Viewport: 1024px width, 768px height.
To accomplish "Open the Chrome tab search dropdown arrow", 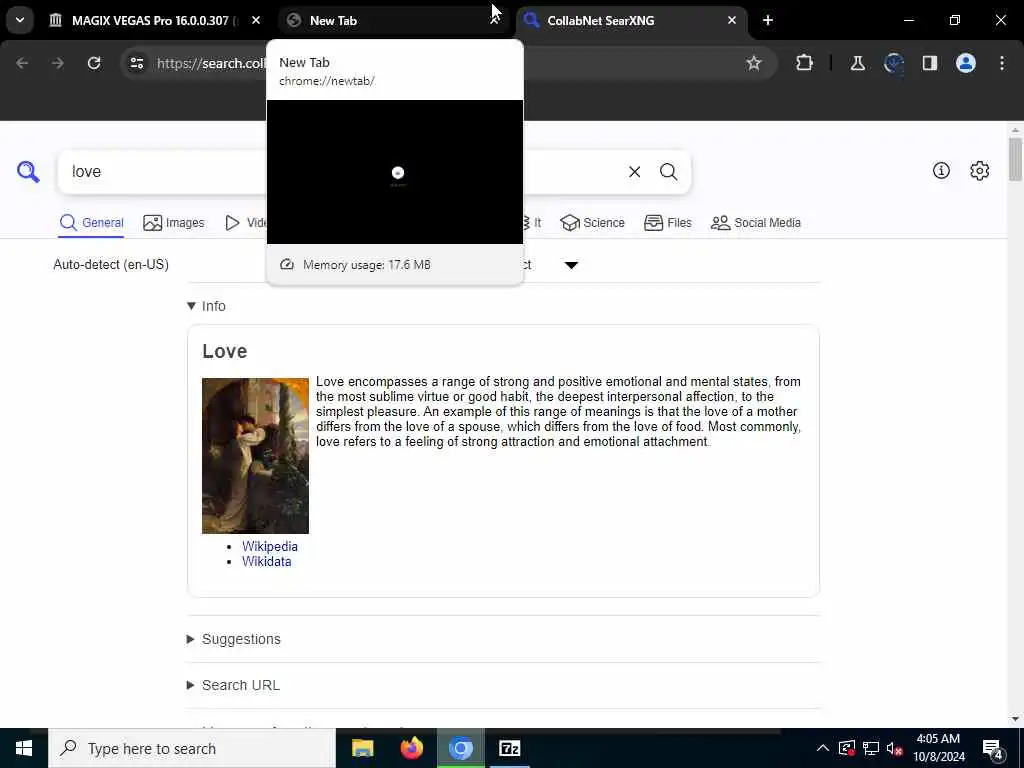I will click(x=20, y=20).
